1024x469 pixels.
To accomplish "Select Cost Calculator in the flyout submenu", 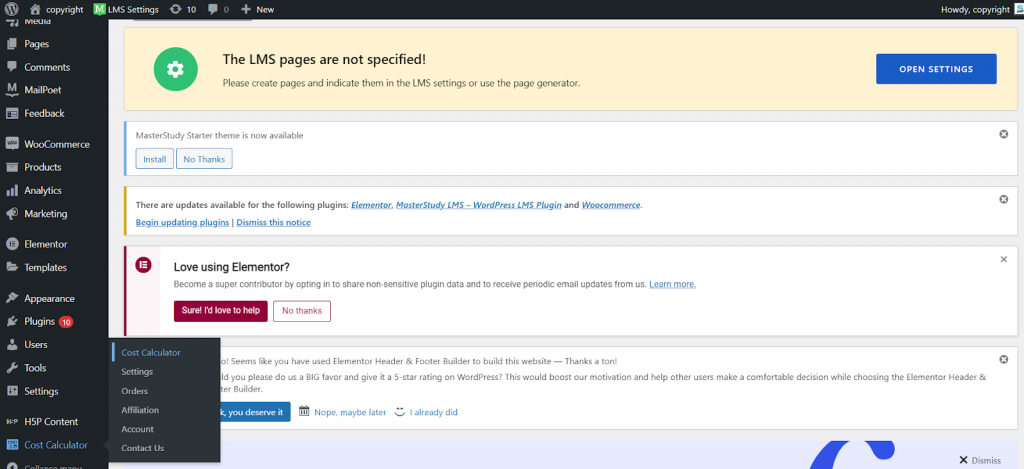I will tap(151, 352).
